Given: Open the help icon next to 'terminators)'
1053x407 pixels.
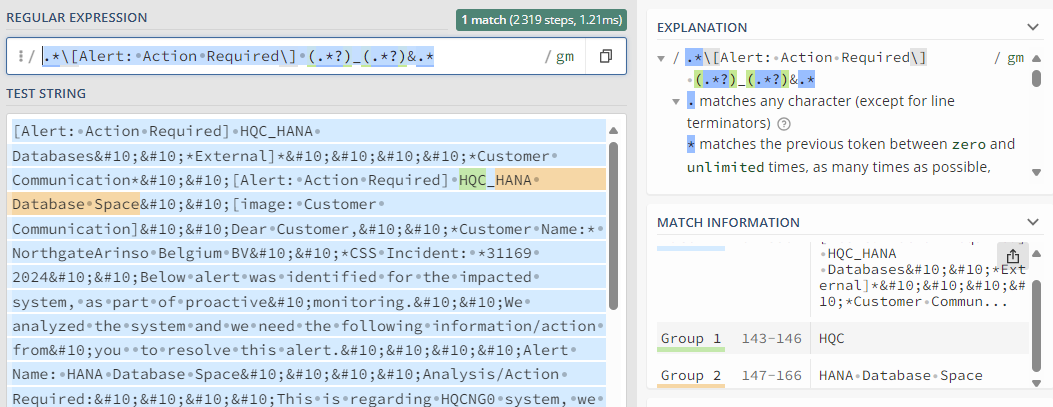Looking at the screenshot, I should point(783,124).
